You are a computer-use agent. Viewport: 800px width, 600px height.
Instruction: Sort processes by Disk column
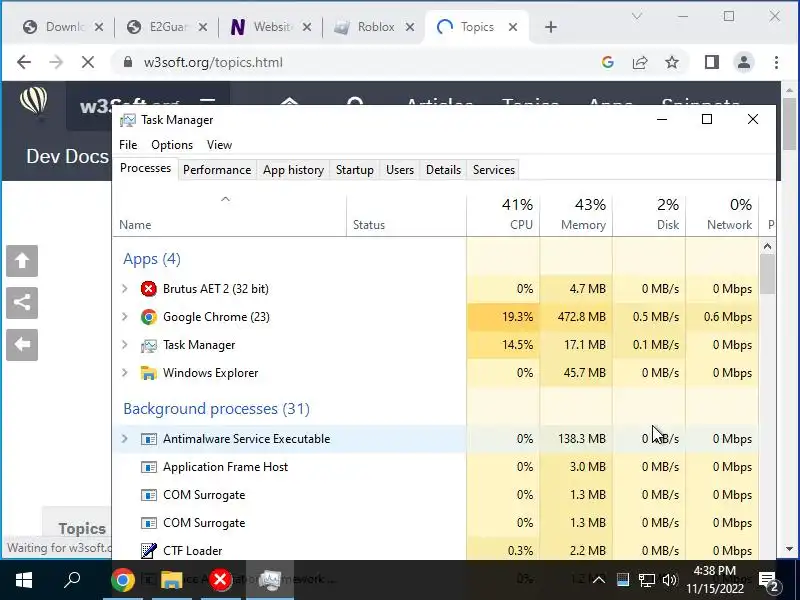pos(649,214)
